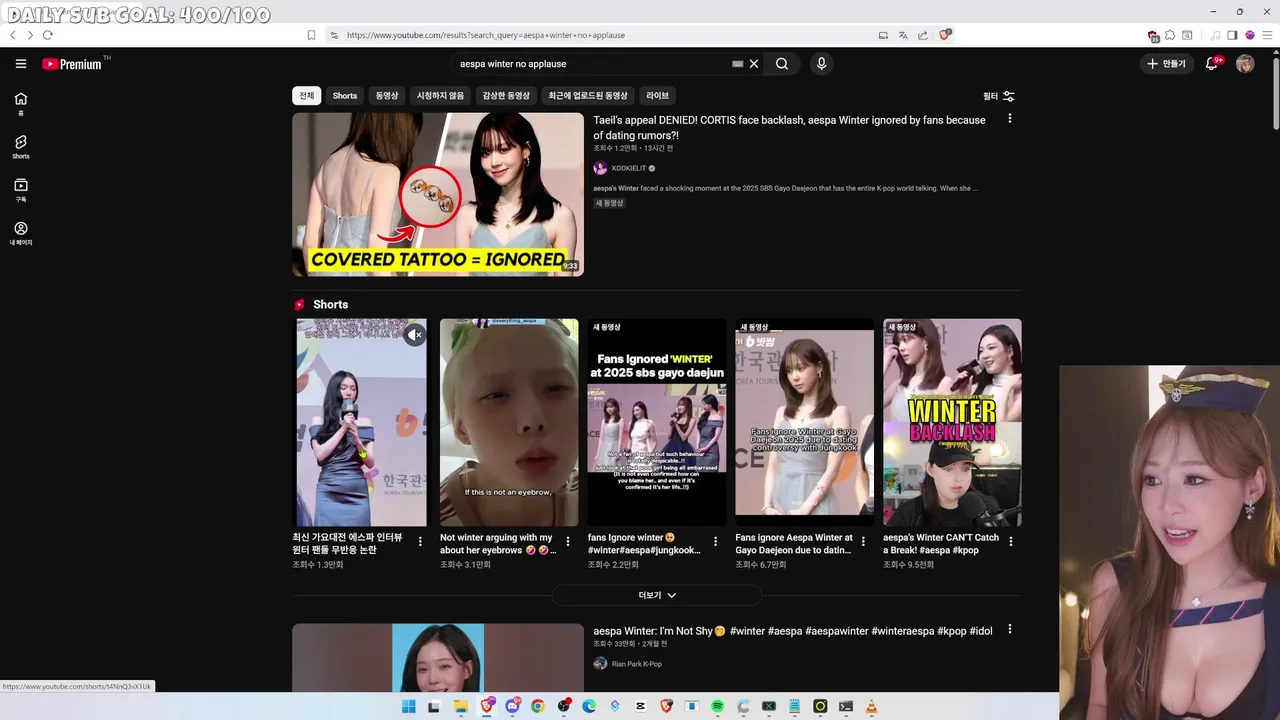Open the YouTube hamburger guide menu

21,64
